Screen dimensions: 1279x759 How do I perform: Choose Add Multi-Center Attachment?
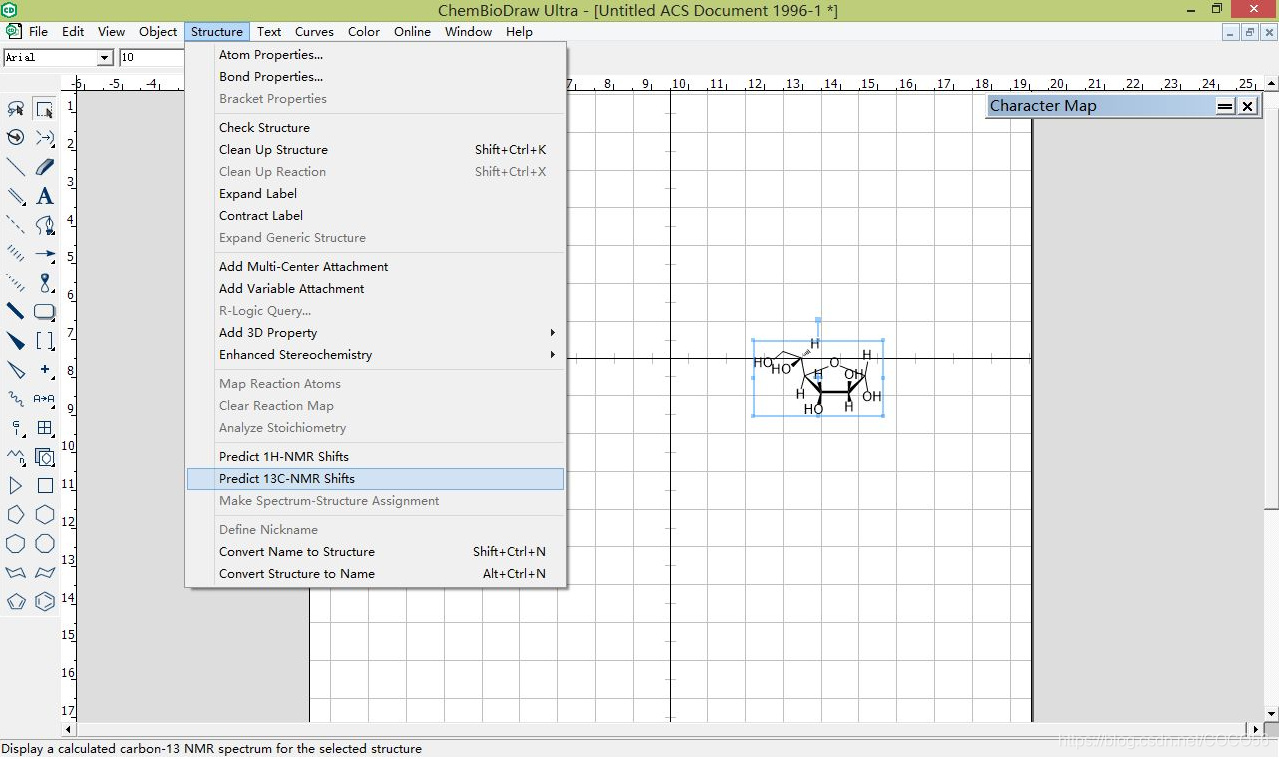click(376, 267)
